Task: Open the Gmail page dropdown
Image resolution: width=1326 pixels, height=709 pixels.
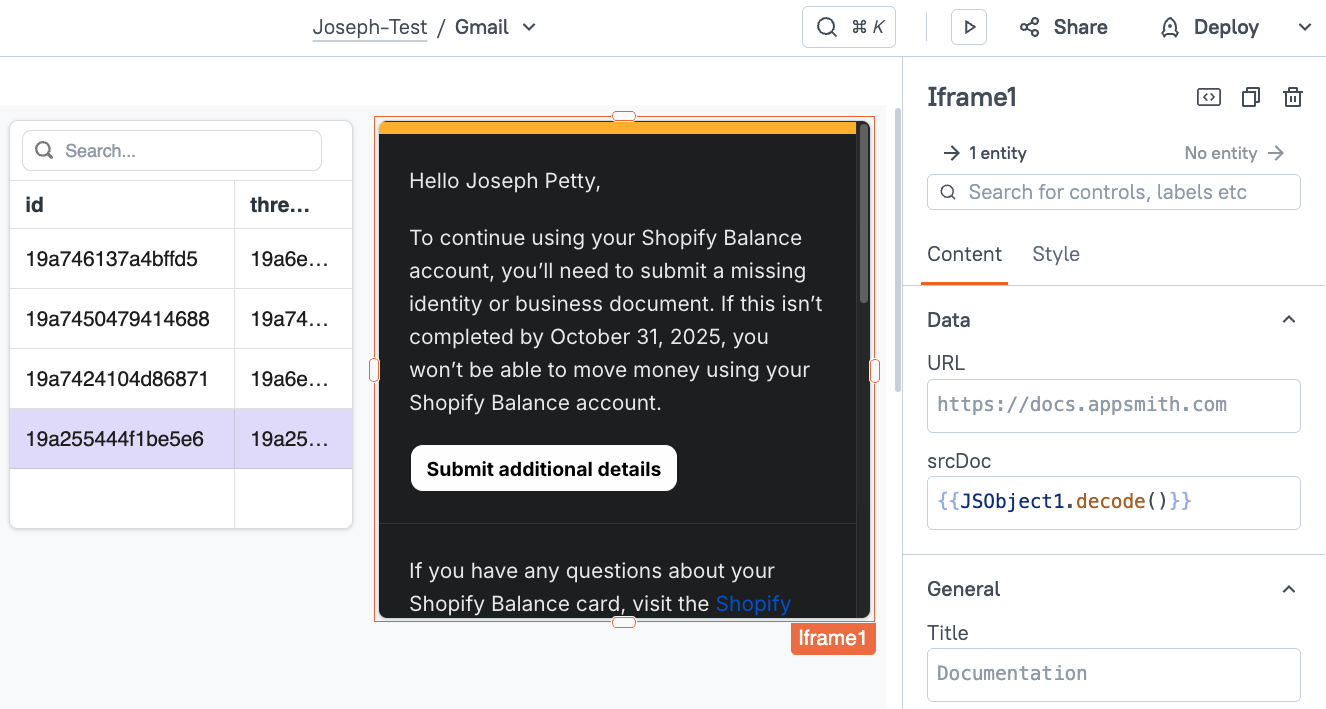Action: pos(529,28)
